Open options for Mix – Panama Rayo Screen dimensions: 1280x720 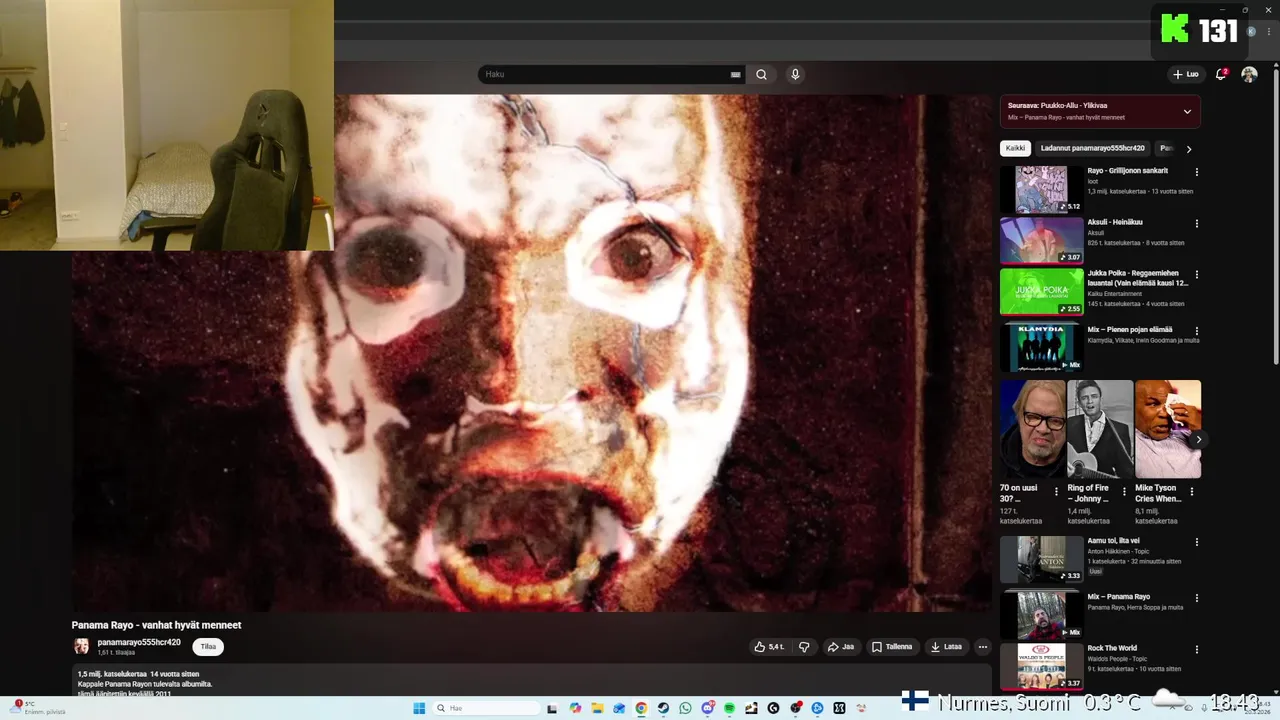click(1197, 598)
